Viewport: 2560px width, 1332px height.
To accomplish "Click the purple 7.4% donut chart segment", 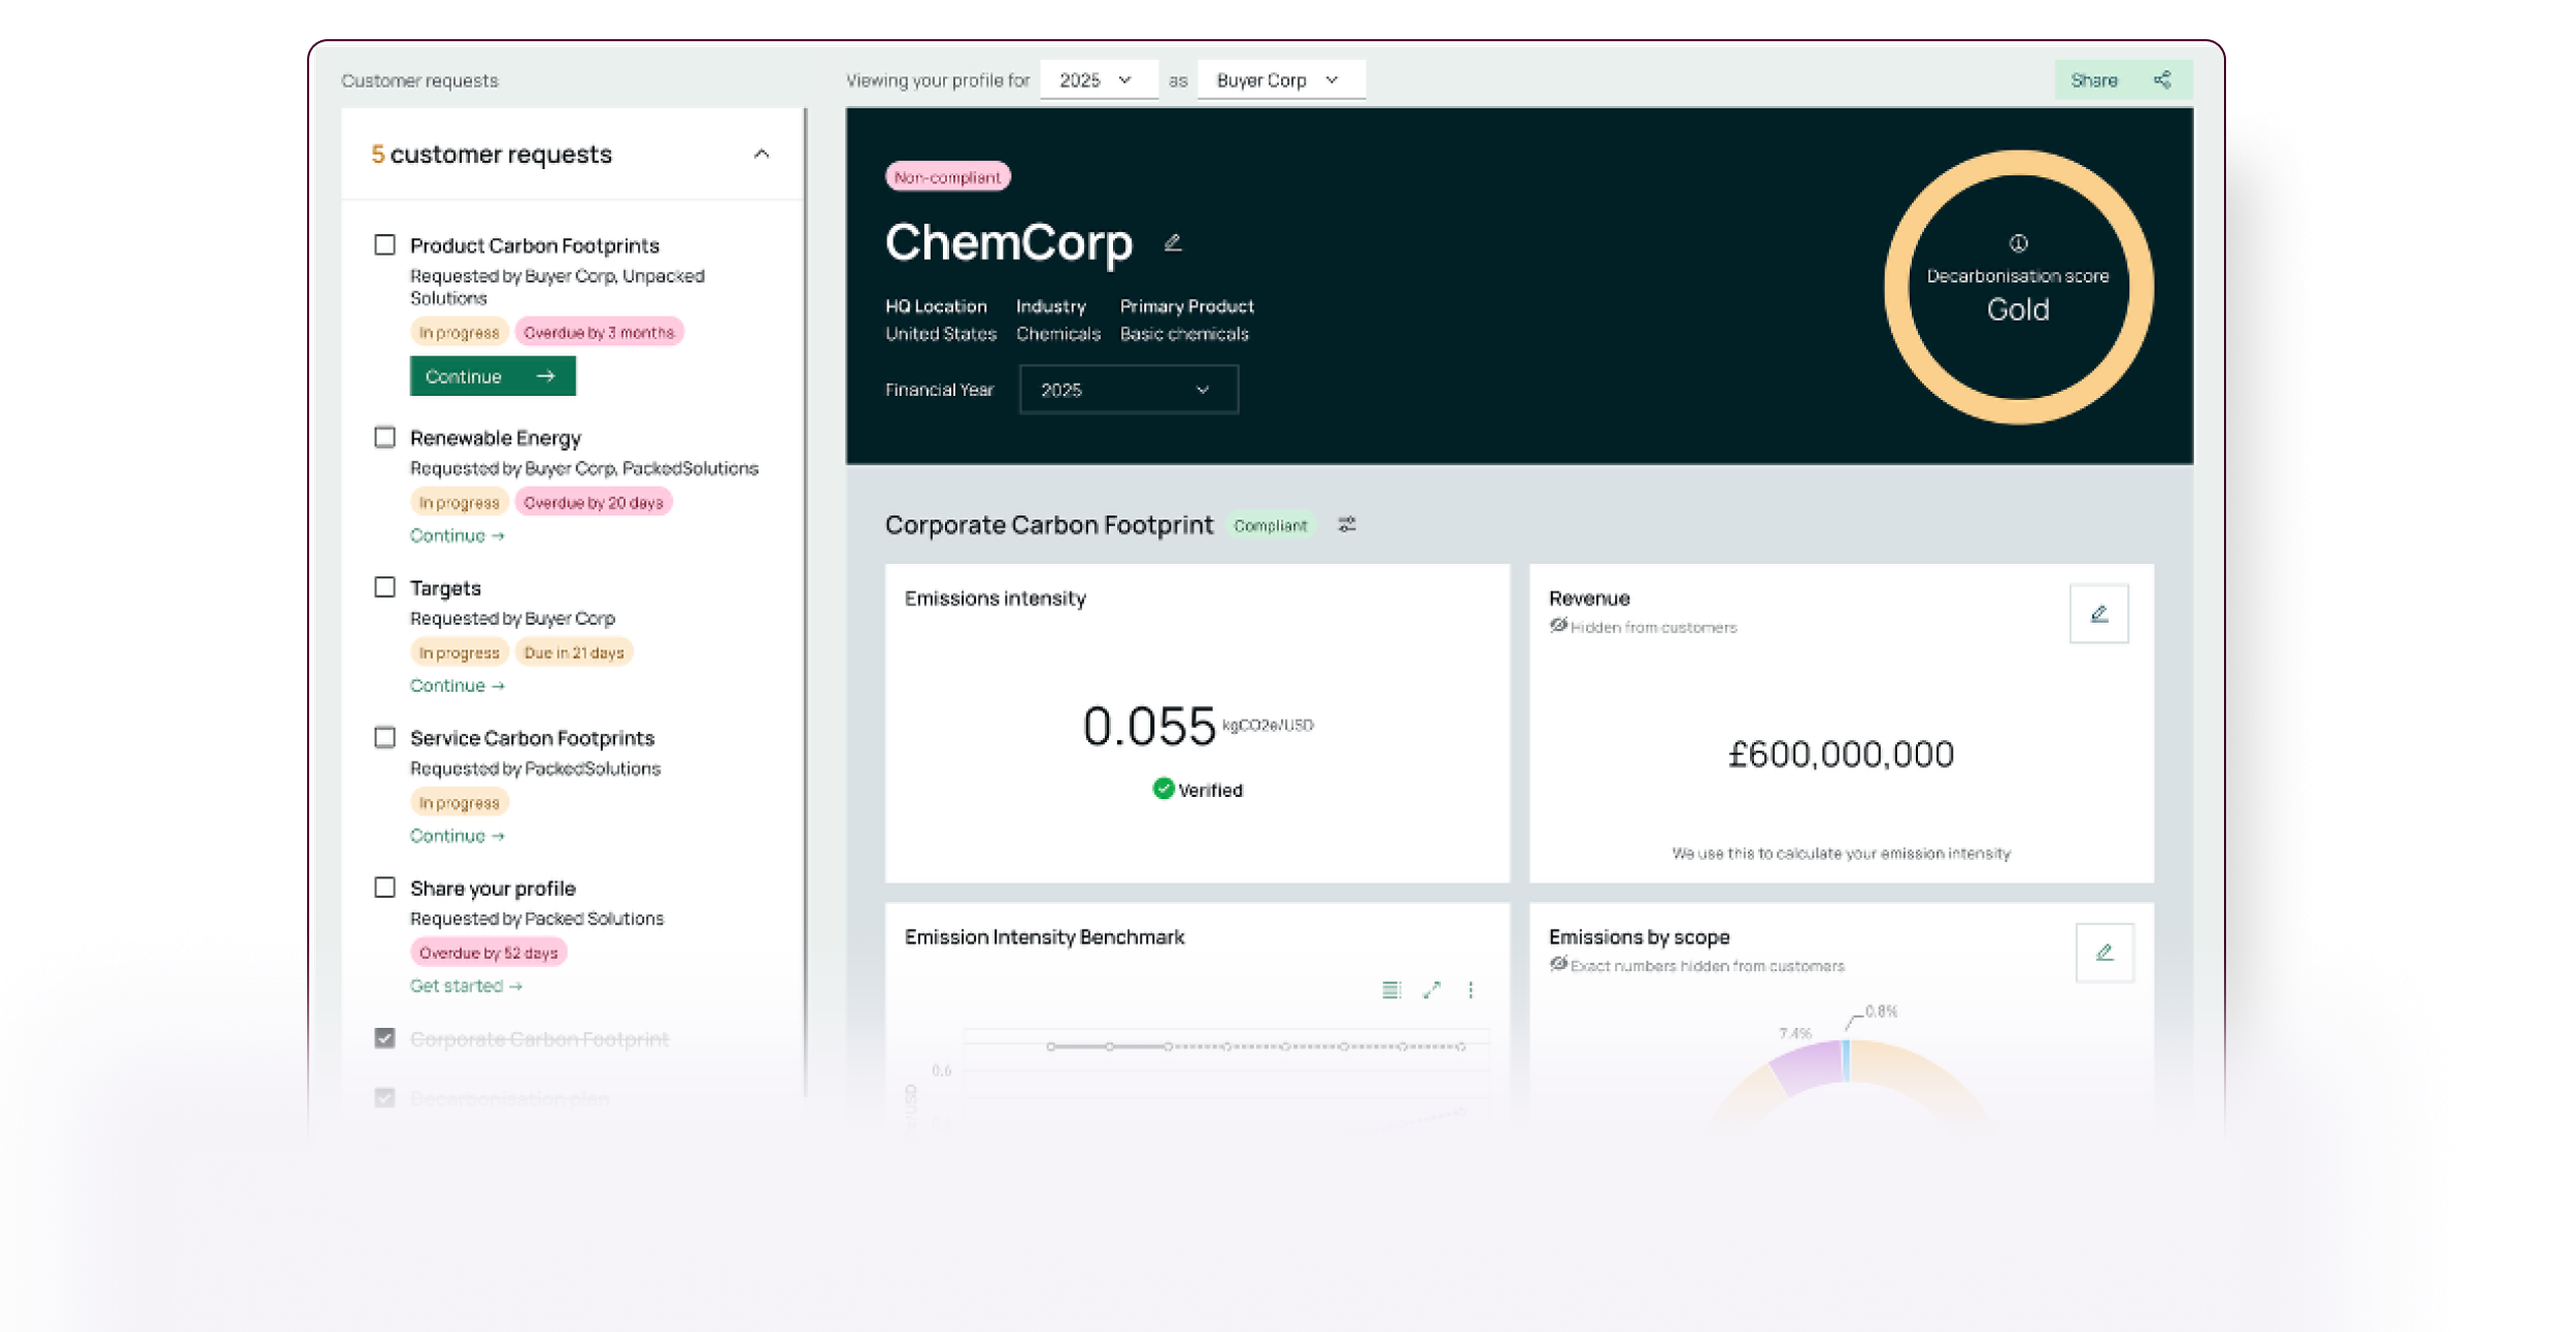I will 1808,1066.
